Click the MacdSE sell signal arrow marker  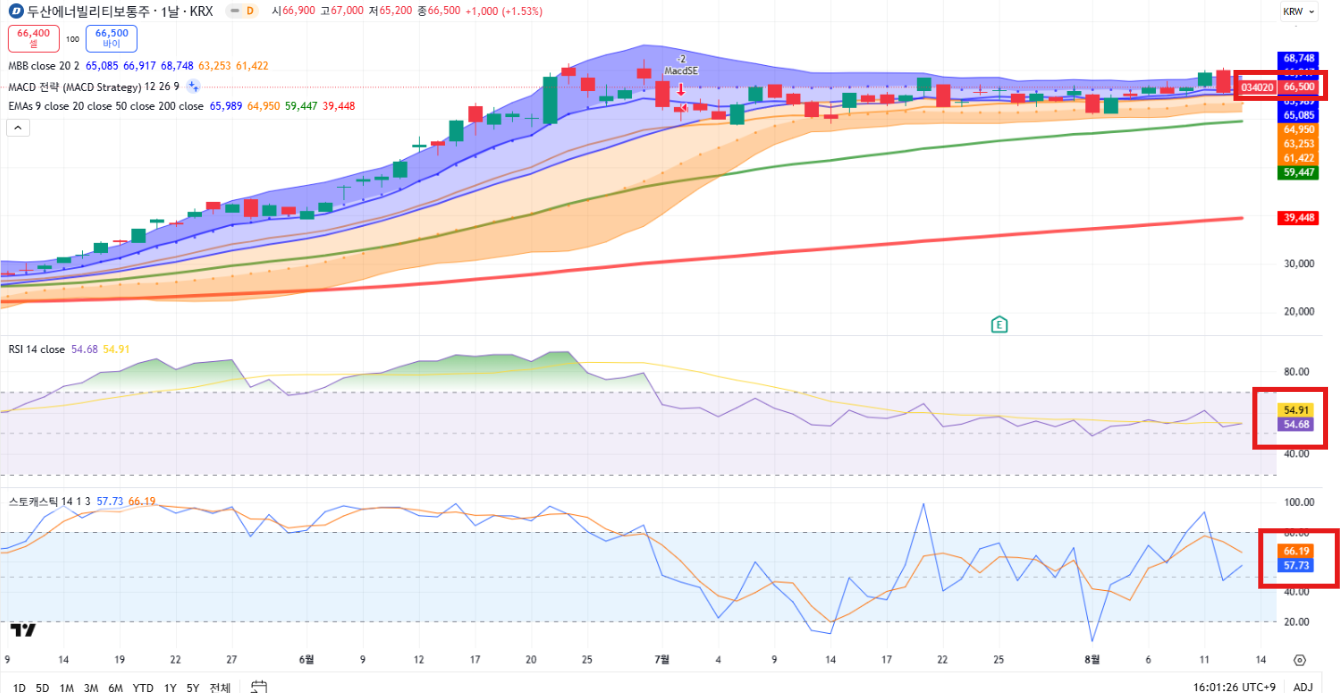click(x=681, y=90)
